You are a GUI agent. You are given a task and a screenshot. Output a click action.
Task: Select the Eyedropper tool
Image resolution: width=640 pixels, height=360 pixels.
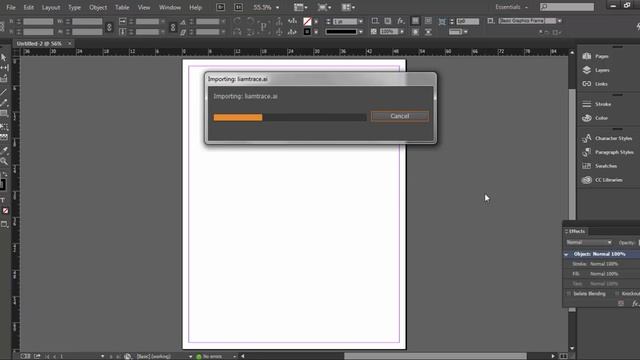coord(4,150)
